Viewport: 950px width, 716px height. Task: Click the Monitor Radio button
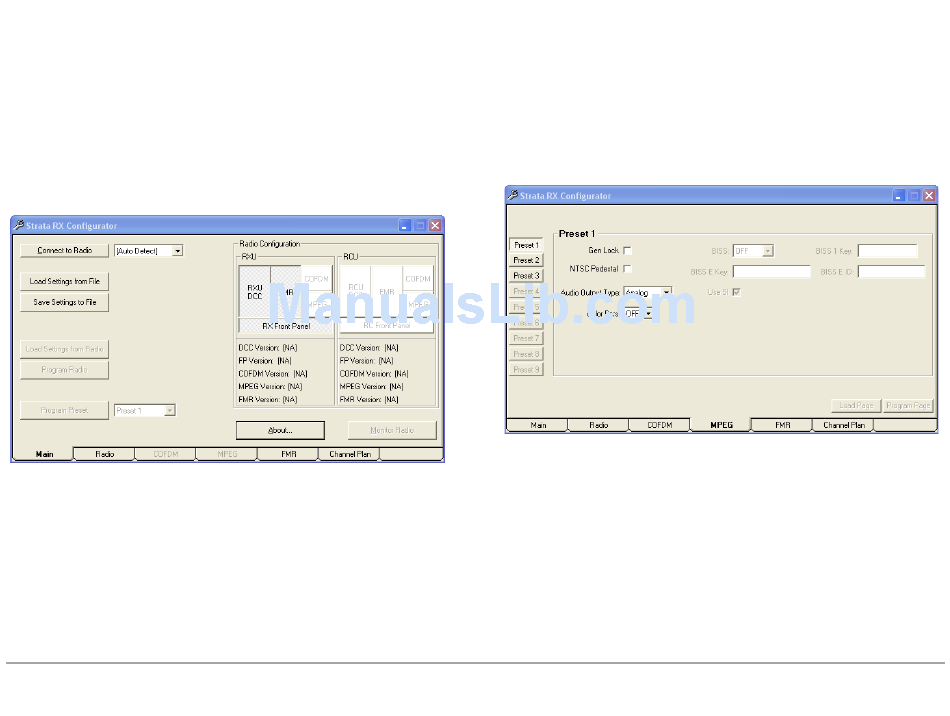[x=392, y=430]
